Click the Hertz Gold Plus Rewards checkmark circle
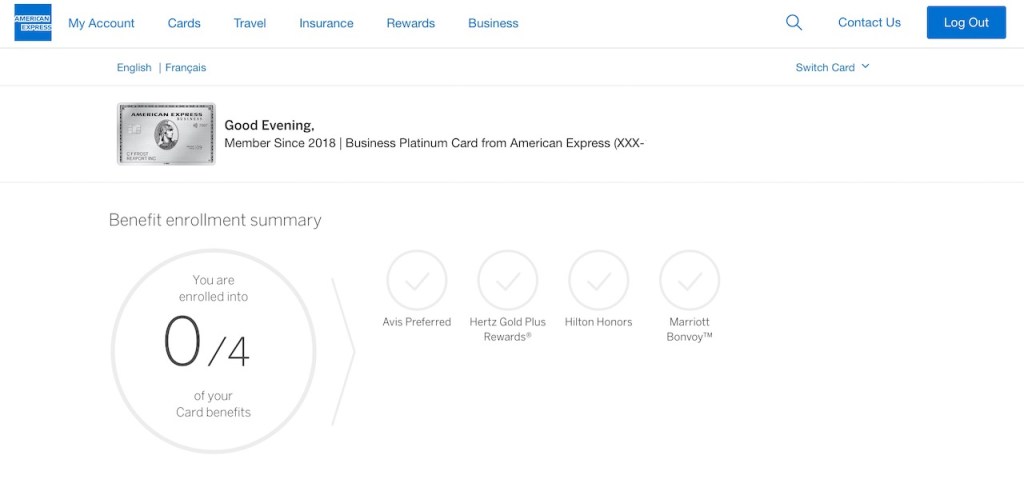Viewport: 1024px width, 495px height. click(x=508, y=280)
